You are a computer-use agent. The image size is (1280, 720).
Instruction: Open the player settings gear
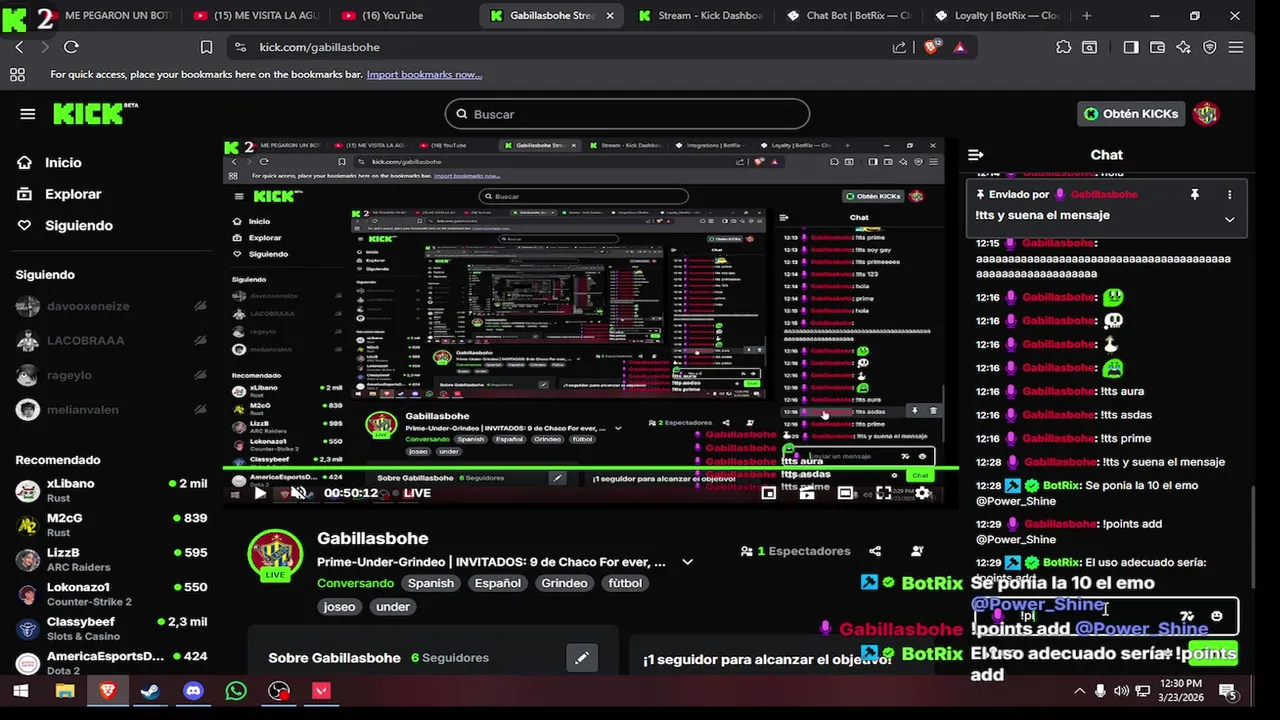click(922, 493)
